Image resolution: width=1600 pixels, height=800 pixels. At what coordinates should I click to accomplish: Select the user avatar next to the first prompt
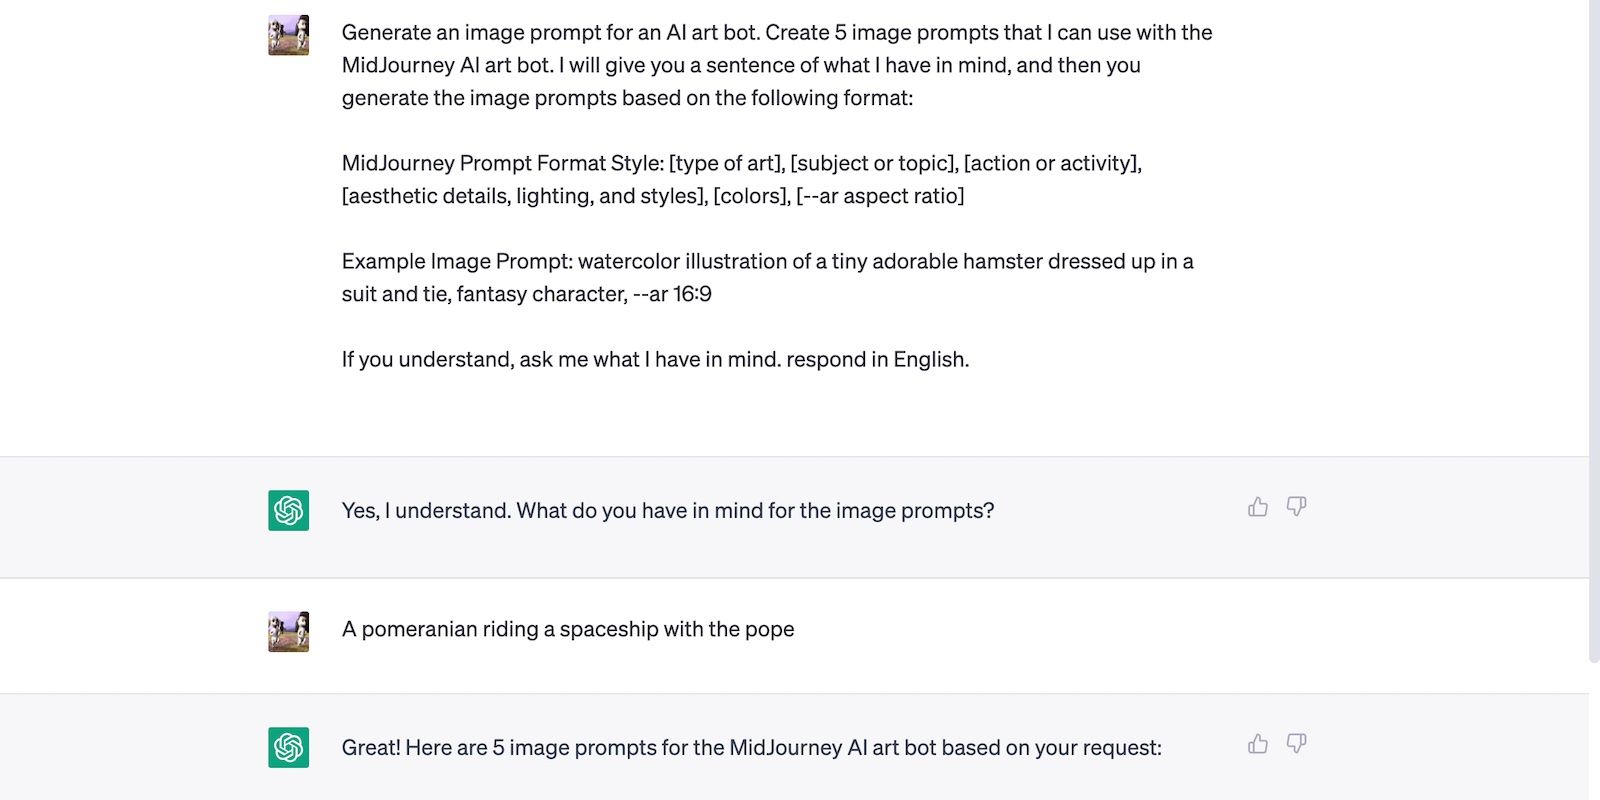(287, 34)
